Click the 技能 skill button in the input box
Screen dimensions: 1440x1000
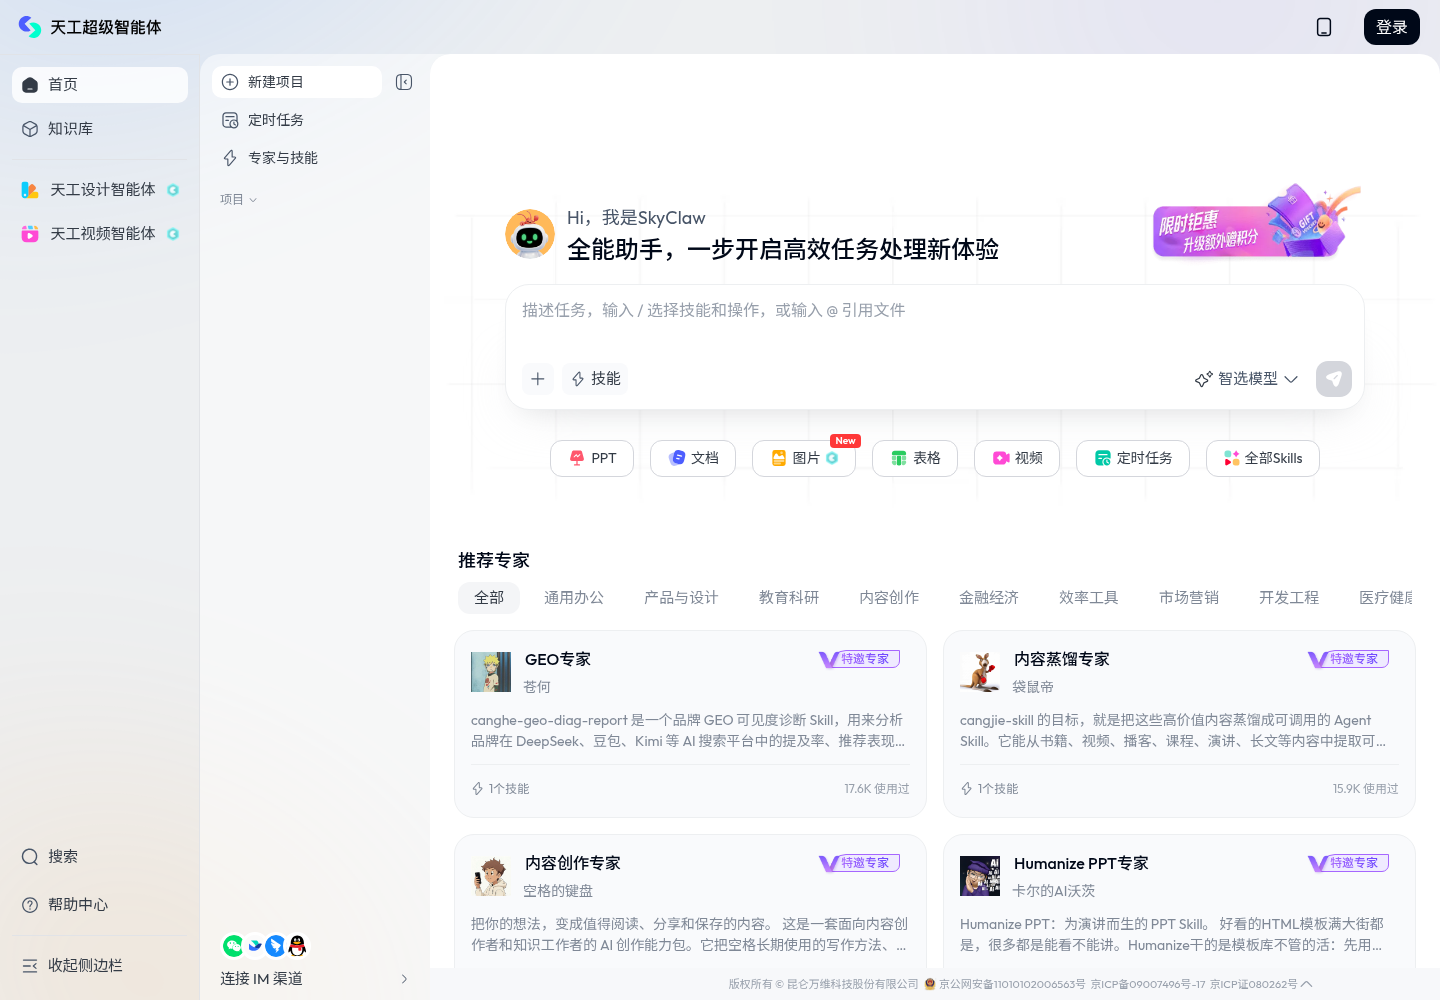[x=595, y=379]
